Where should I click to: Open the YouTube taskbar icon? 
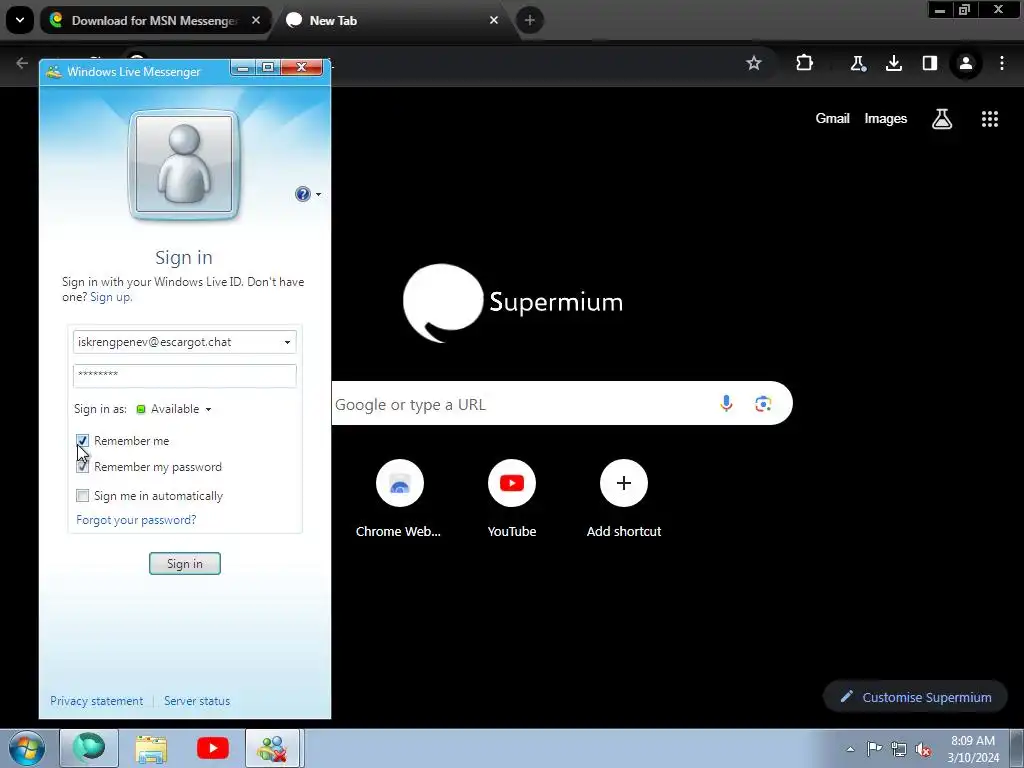click(213, 748)
